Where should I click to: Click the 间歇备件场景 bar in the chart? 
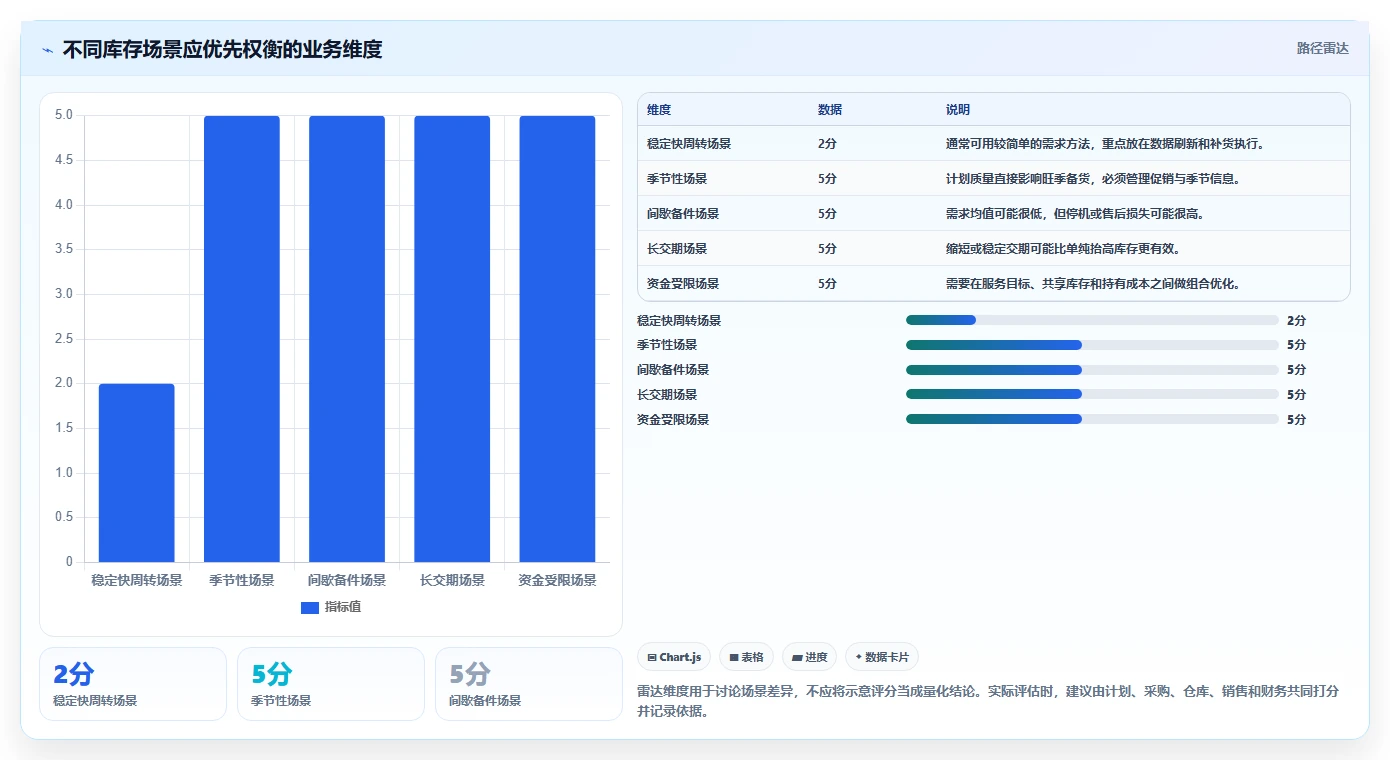click(x=347, y=338)
